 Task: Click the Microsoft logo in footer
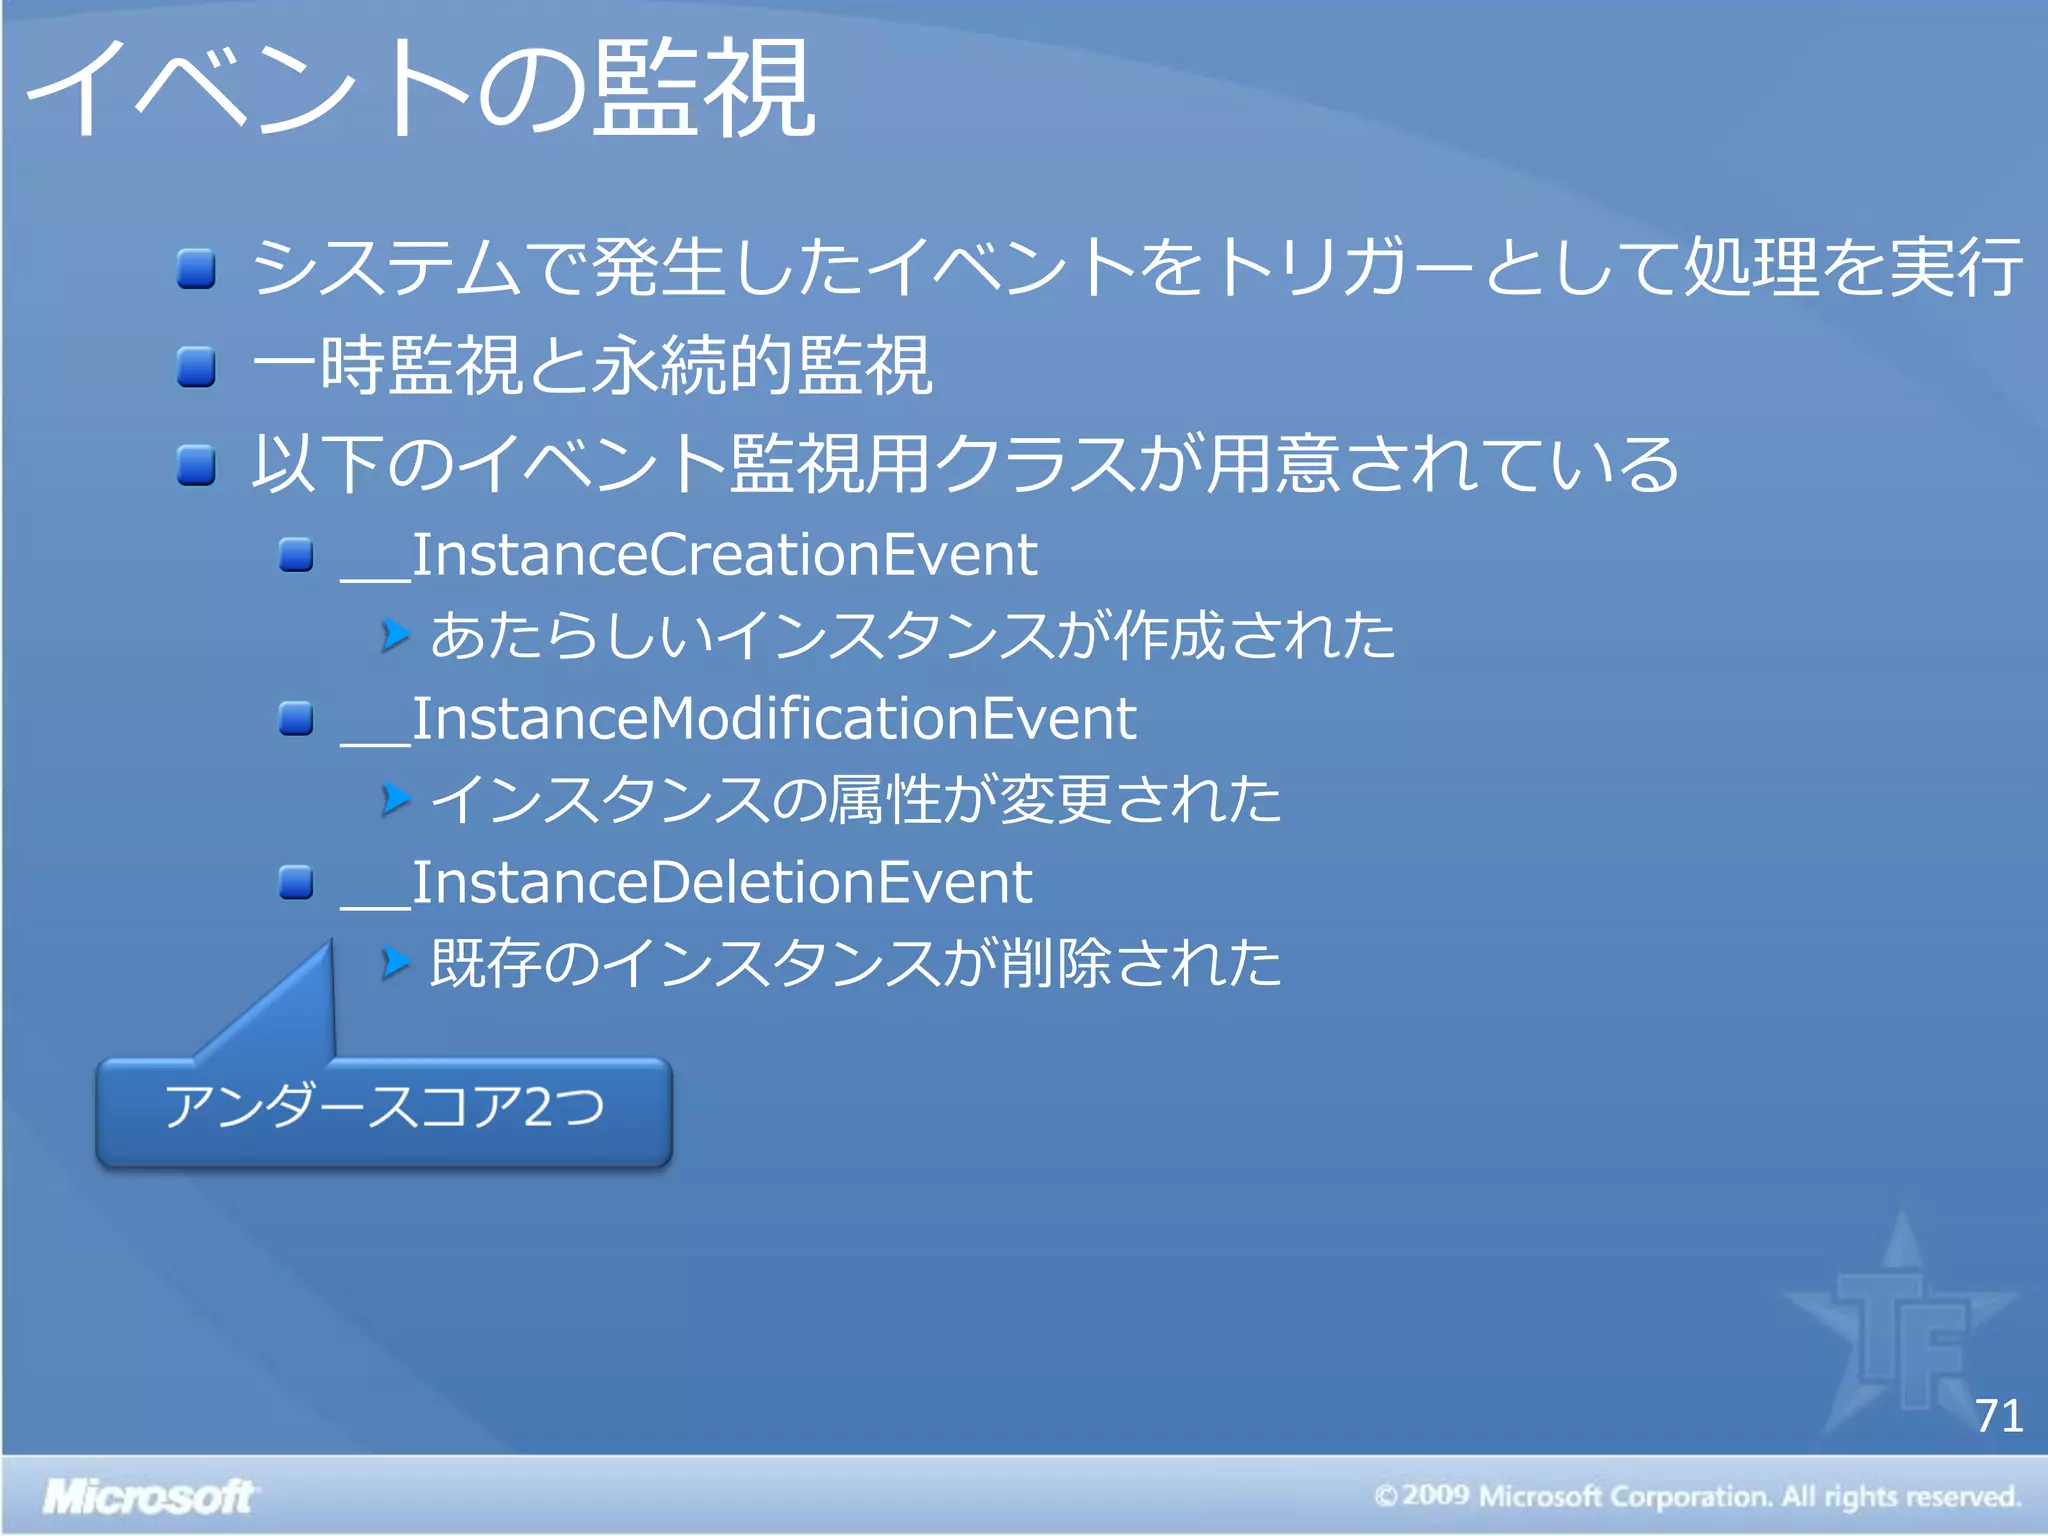pyautogui.click(x=149, y=1496)
